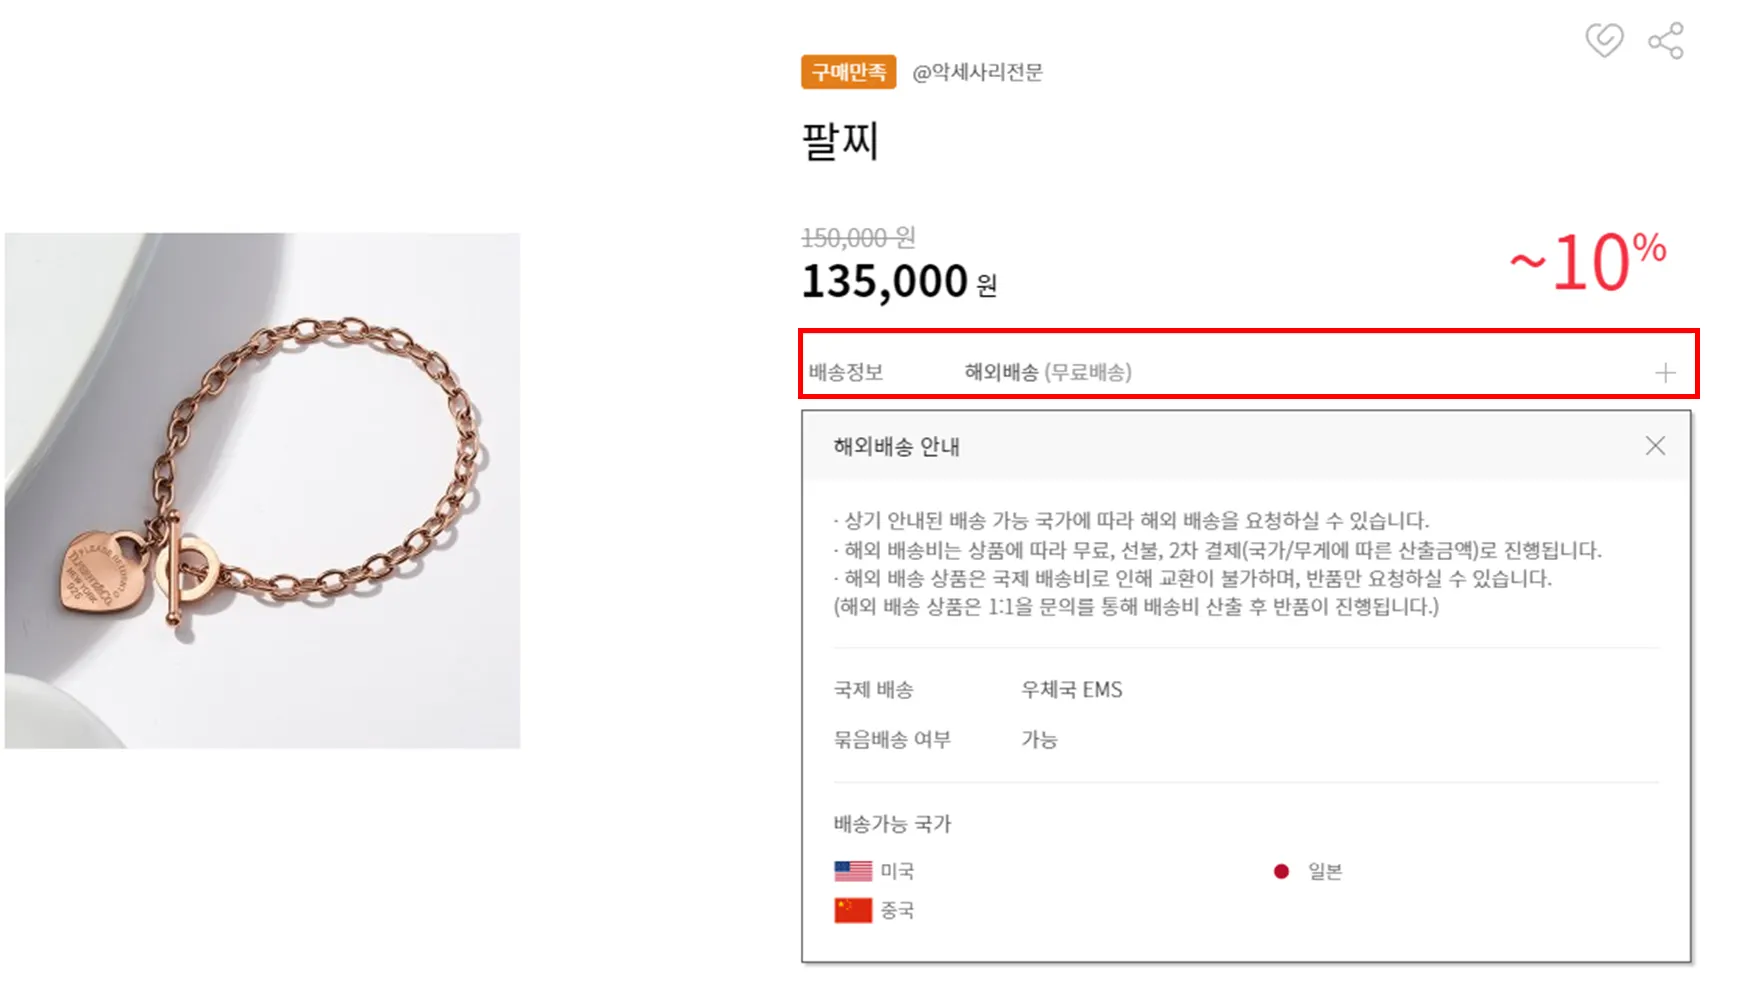Click the 우체국 EMS shipping method

[1071, 690]
